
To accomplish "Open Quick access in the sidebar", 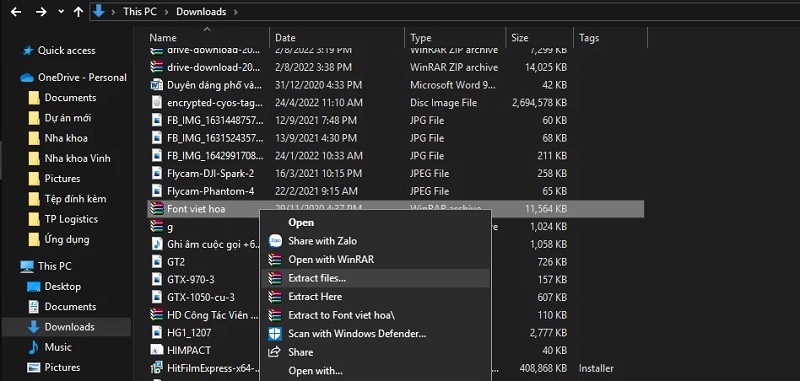I will 66,50.
